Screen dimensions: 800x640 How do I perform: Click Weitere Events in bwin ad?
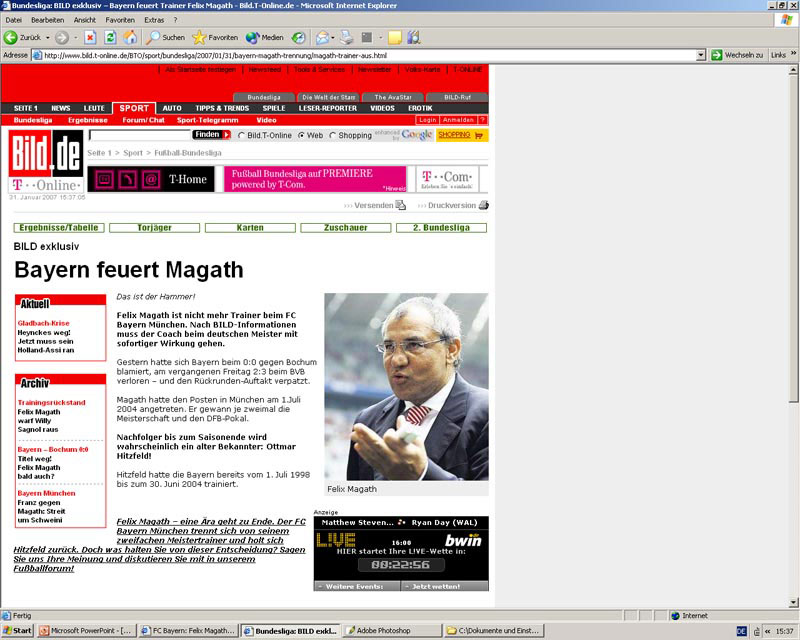coord(357,586)
